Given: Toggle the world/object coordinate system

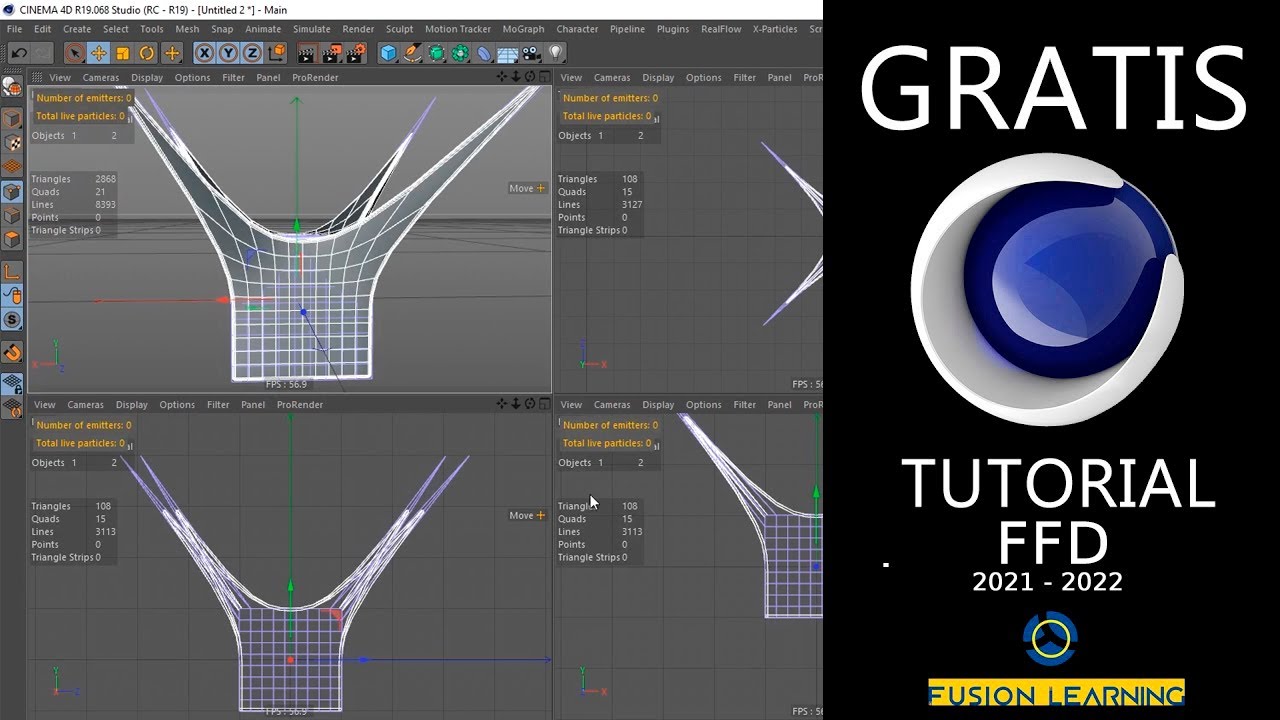Looking at the screenshot, I should 277,53.
